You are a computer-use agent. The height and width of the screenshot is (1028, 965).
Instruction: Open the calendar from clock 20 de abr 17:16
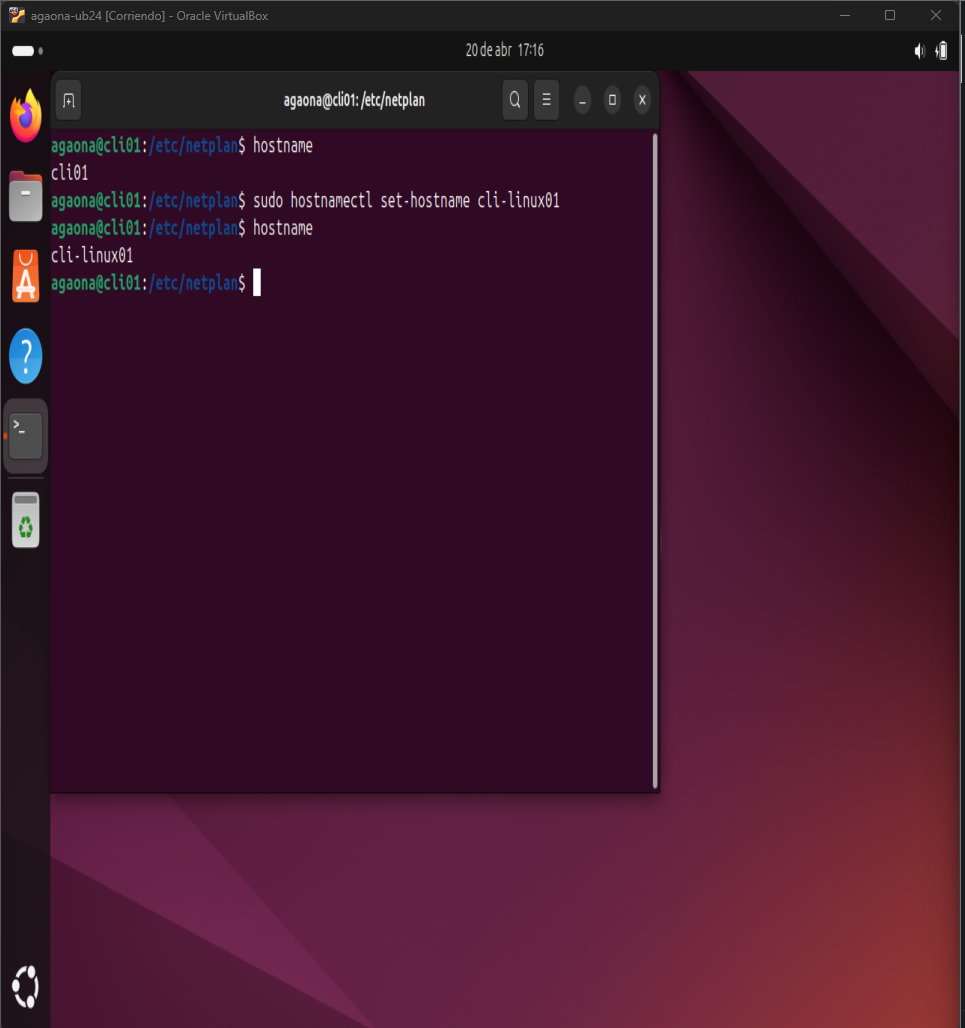[504, 51]
